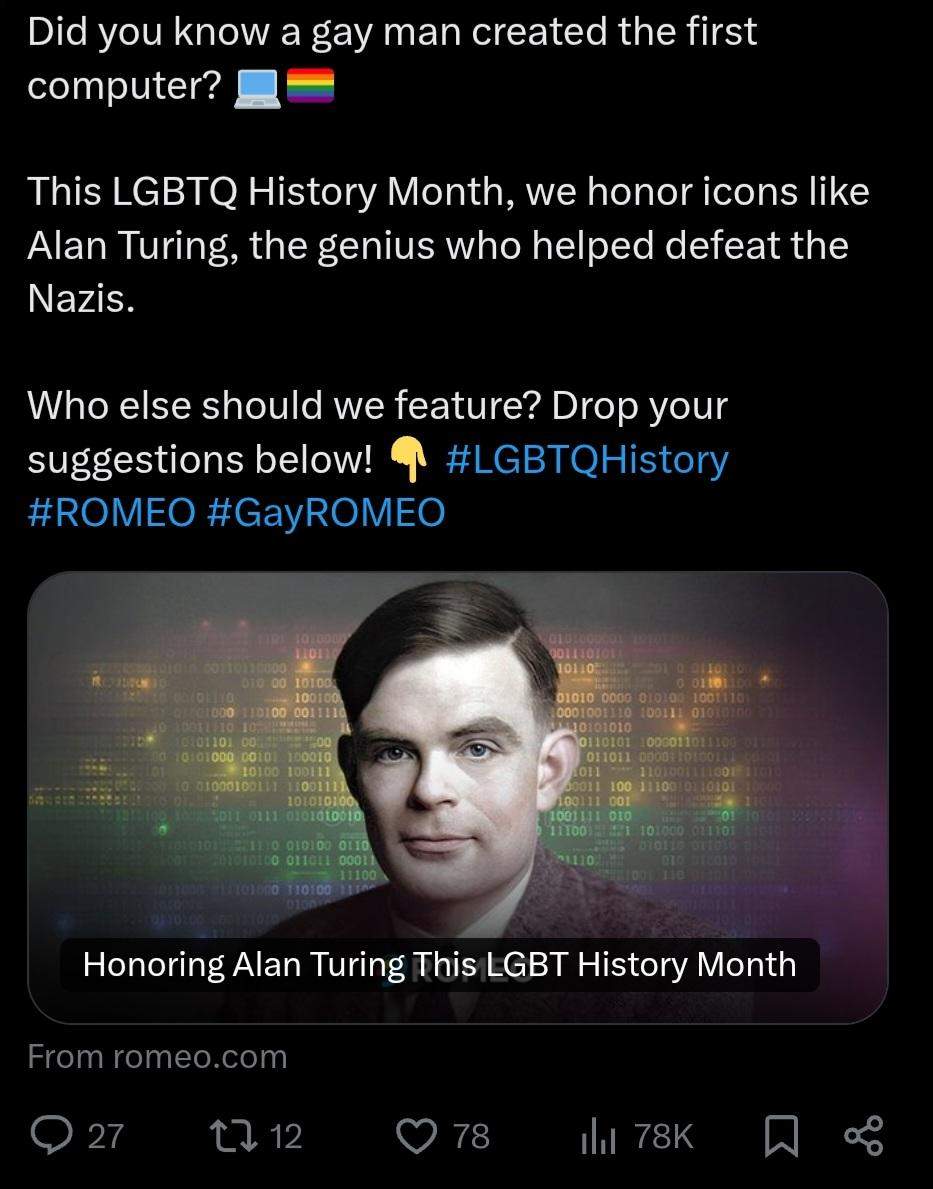Click the pointing-down hand emoji
The width and height of the screenshot is (933, 1189).
(x=409, y=460)
